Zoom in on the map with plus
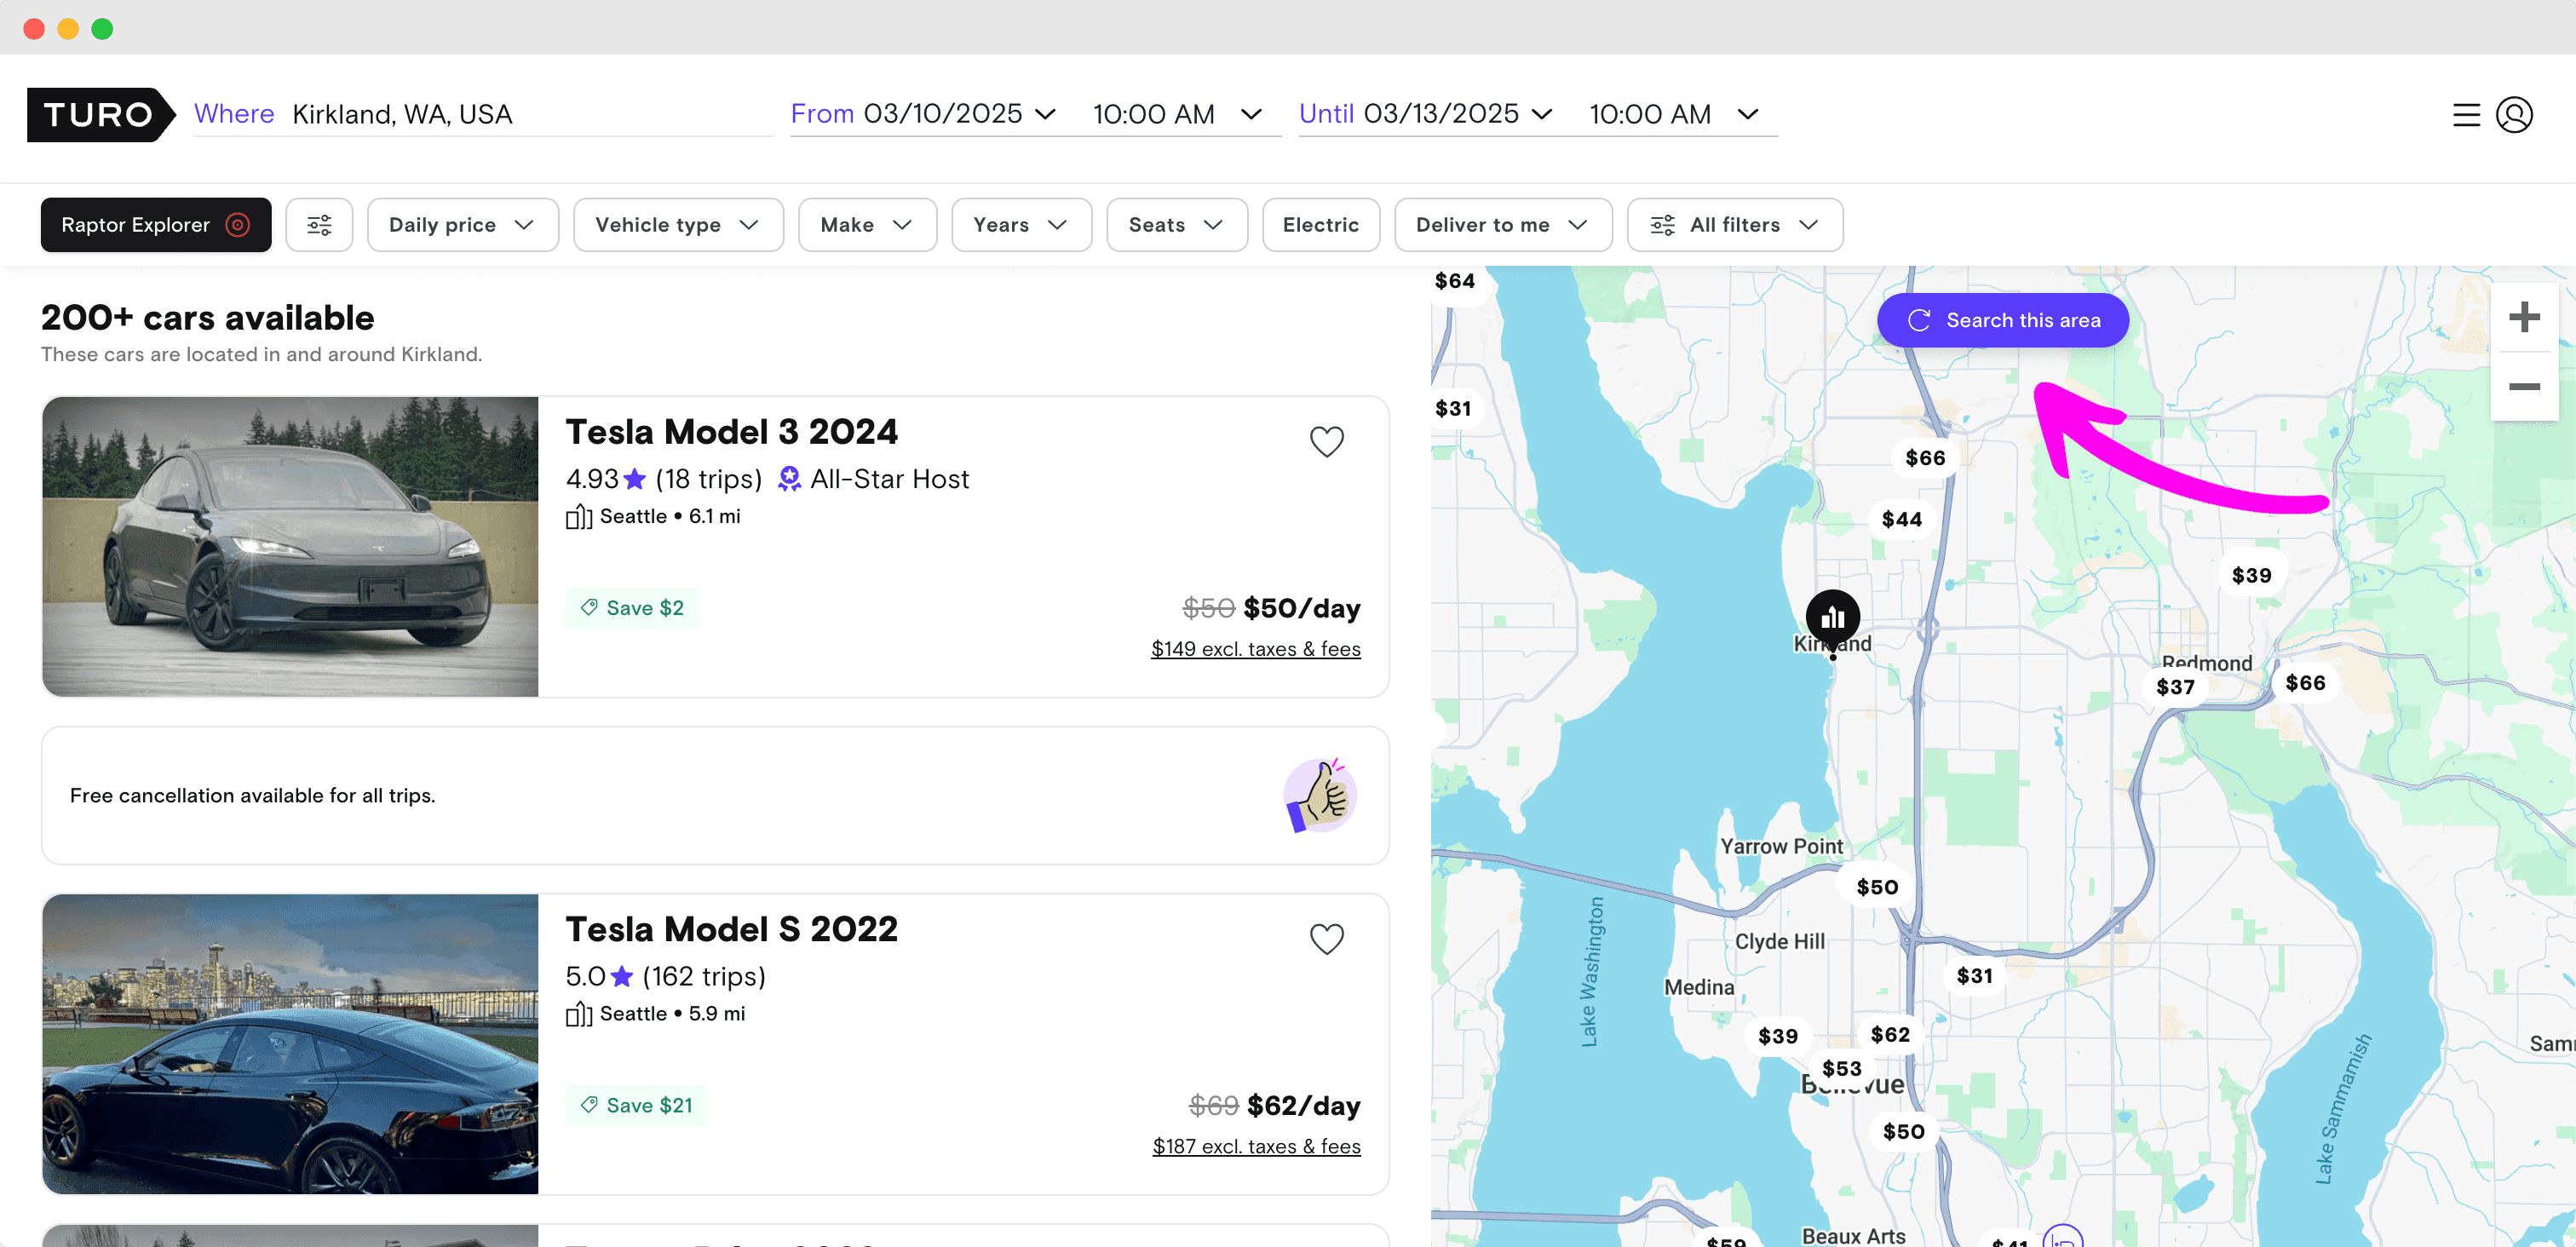The image size is (2576, 1247). pyautogui.click(x=2524, y=318)
